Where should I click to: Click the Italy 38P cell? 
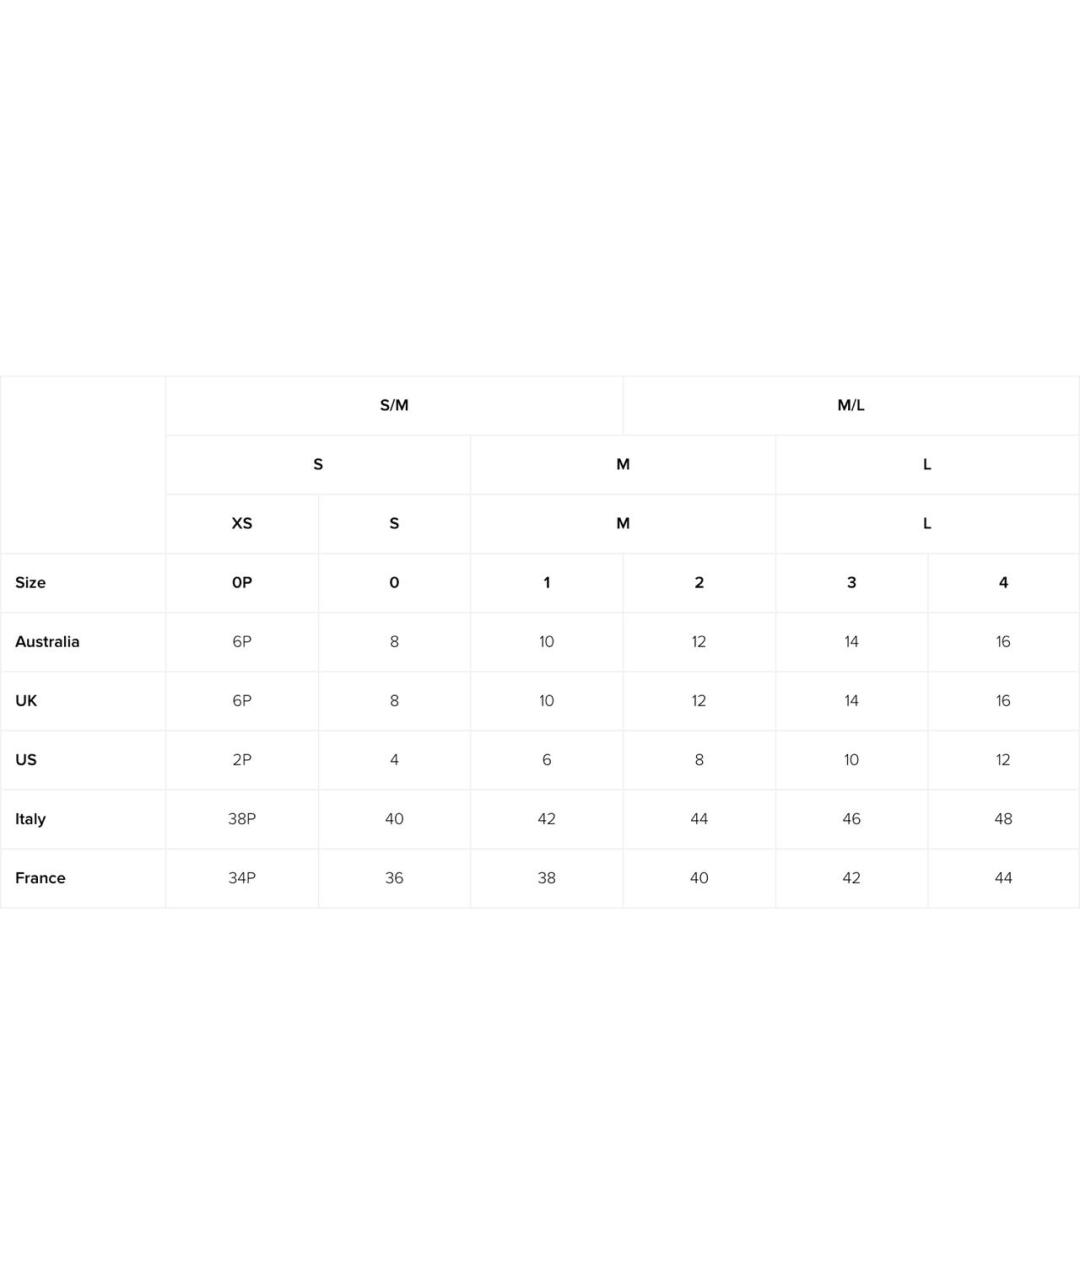point(242,818)
